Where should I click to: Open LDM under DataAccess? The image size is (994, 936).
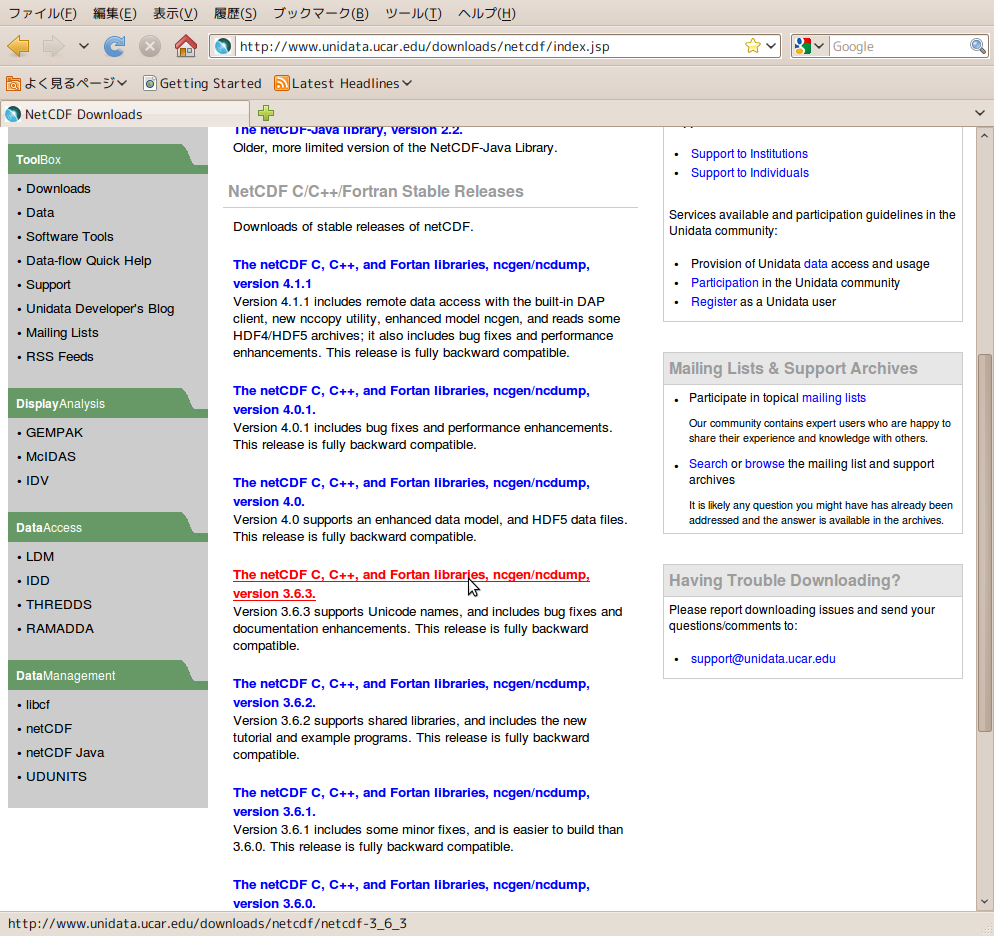pyautogui.click(x=40, y=557)
